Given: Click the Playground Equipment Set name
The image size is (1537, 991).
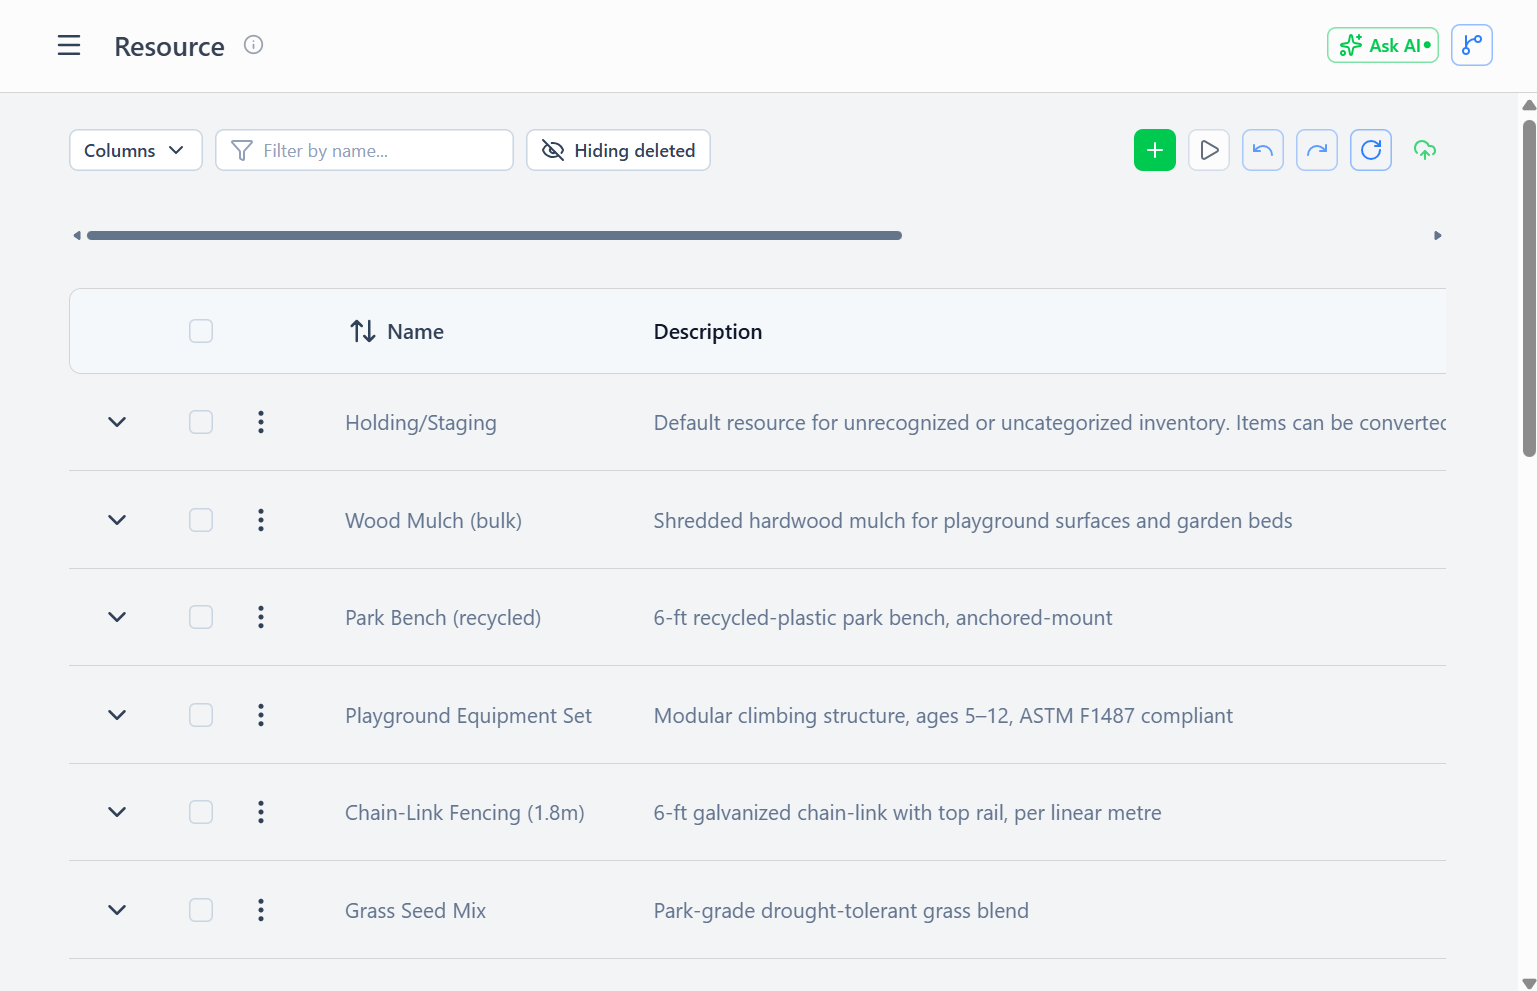Looking at the screenshot, I should coord(468,716).
